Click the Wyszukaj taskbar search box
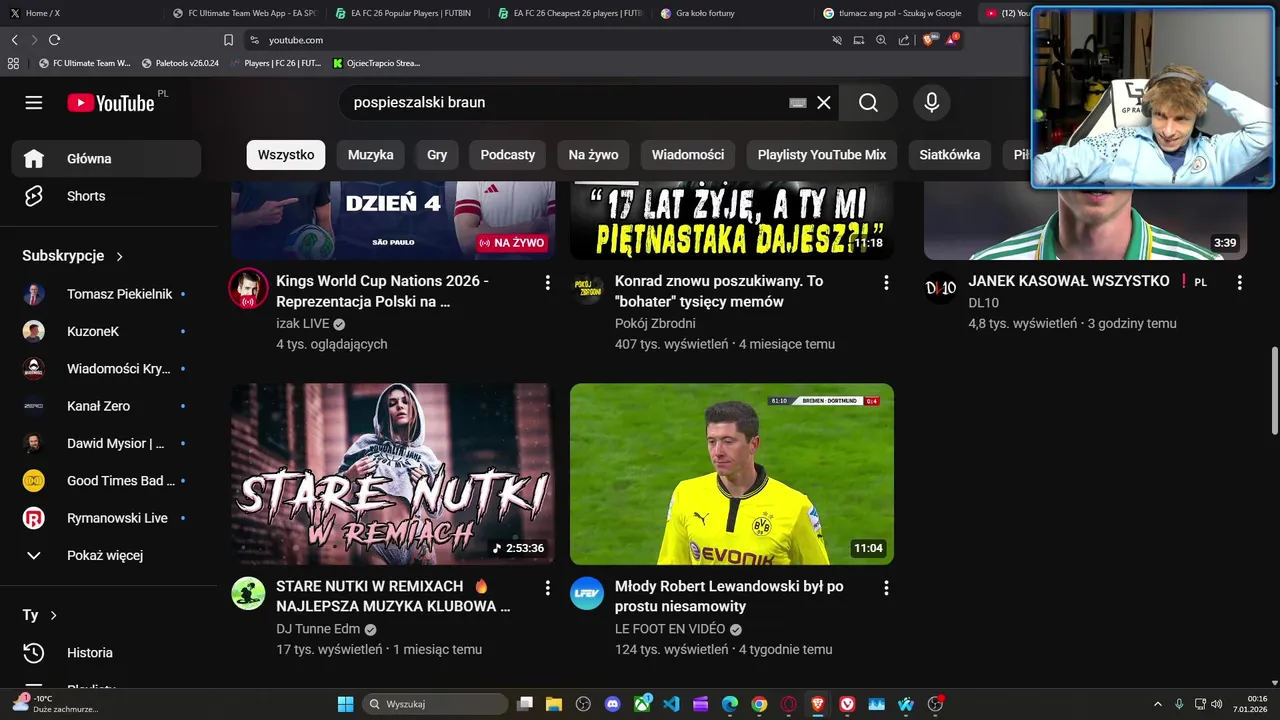1280x720 pixels. pyautogui.click(x=434, y=704)
